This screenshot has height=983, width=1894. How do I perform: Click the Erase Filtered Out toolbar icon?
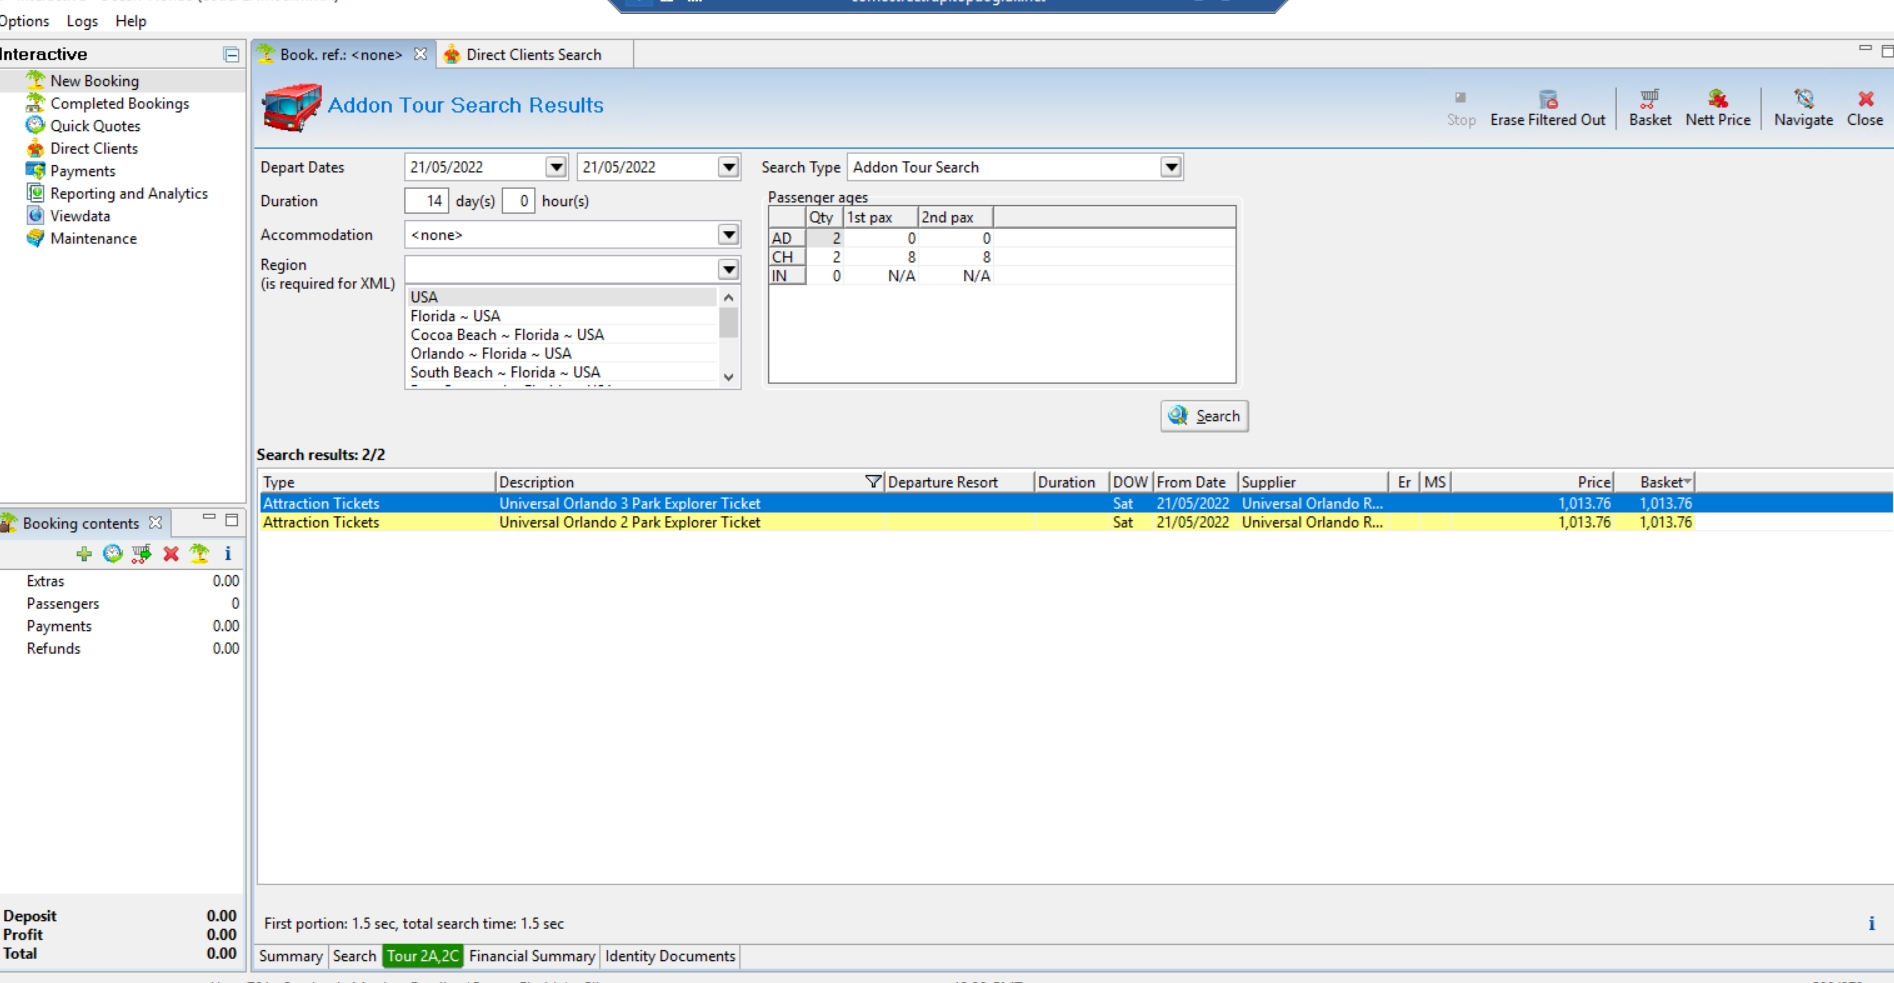tap(1548, 98)
